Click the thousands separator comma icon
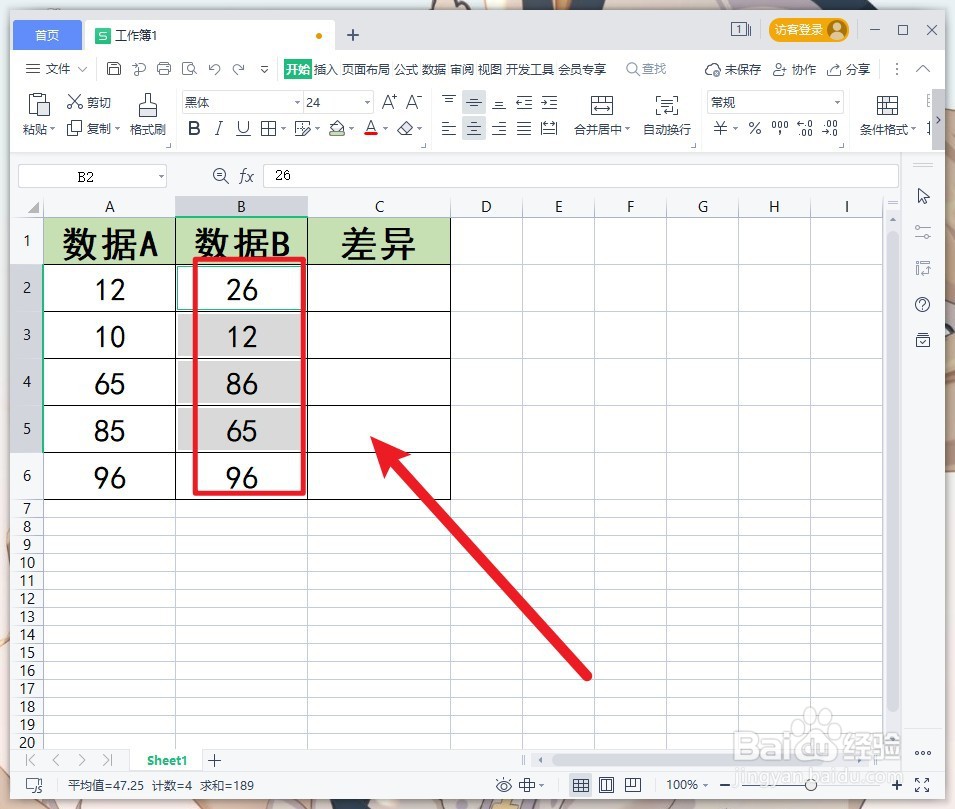 [779, 128]
